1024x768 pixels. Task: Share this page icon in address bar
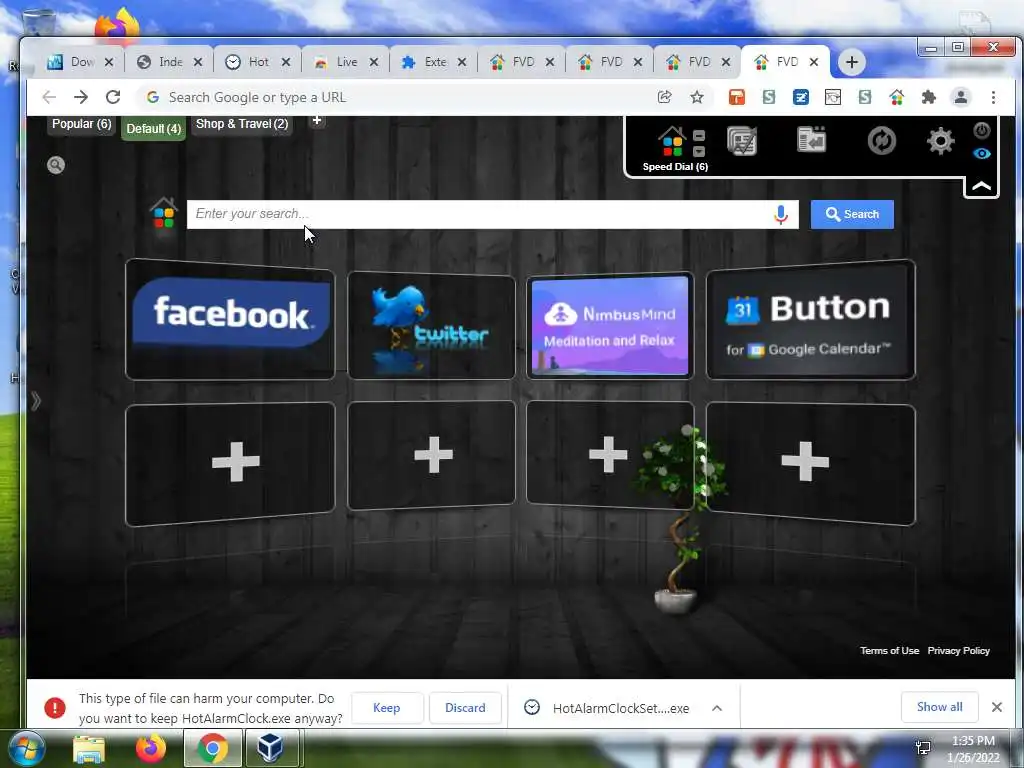click(x=664, y=97)
